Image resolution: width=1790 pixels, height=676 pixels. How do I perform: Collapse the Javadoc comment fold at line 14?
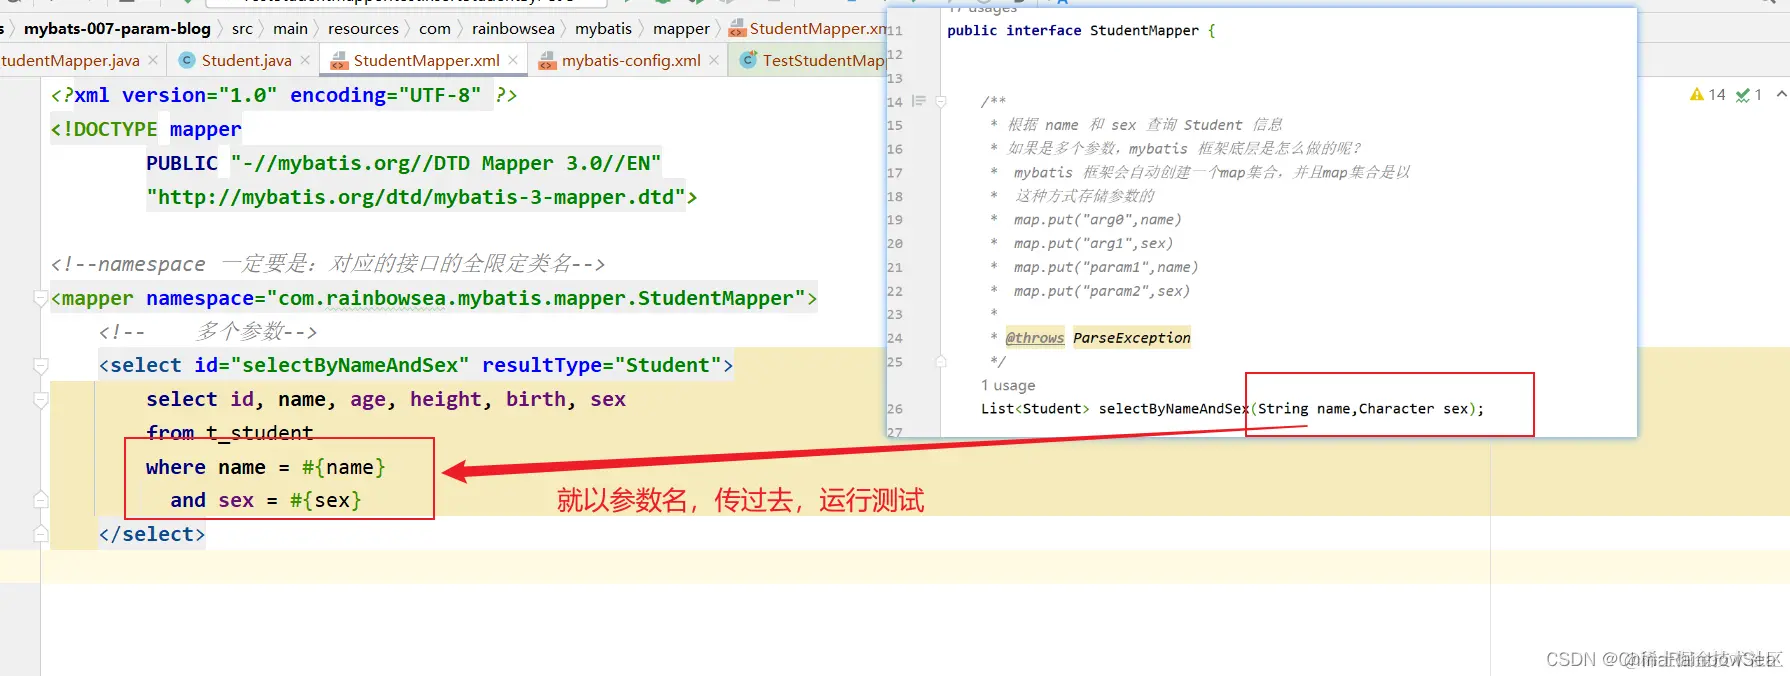pos(940,101)
